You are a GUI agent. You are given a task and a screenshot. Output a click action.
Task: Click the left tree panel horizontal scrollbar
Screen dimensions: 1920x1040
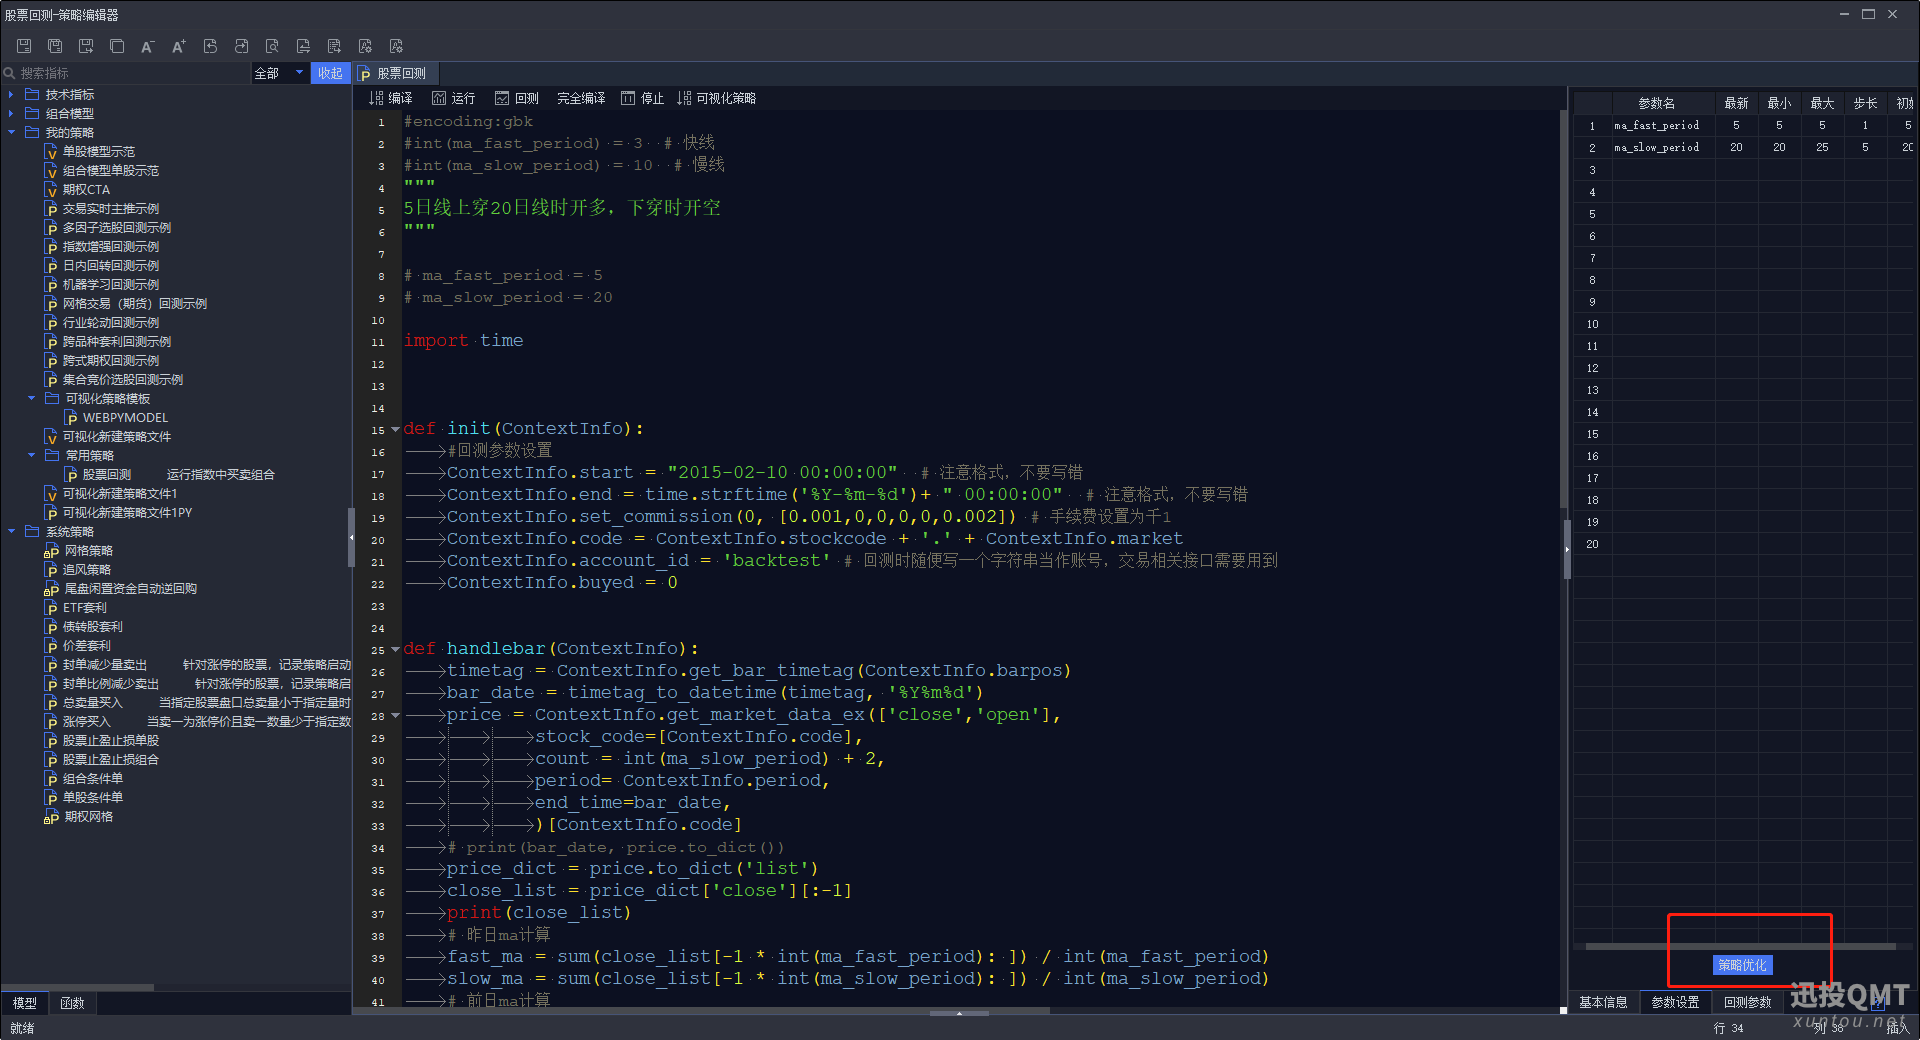pyautogui.click(x=78, y=987)
